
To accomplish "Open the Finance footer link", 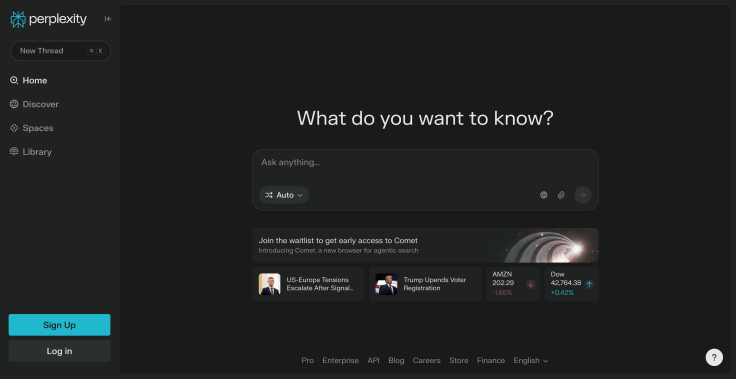I will 491,361.
